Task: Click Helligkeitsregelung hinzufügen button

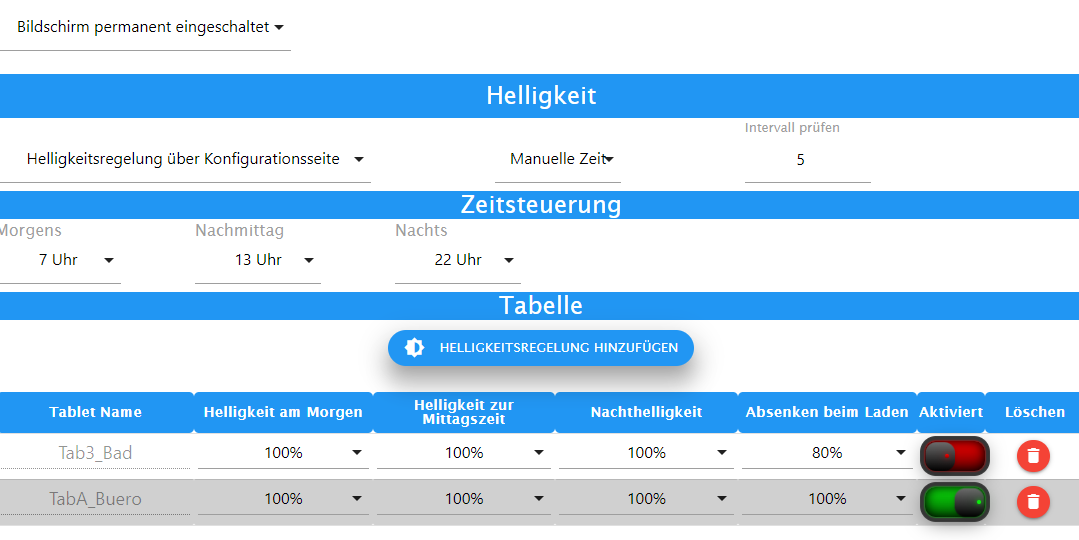Action: point(541,348)
